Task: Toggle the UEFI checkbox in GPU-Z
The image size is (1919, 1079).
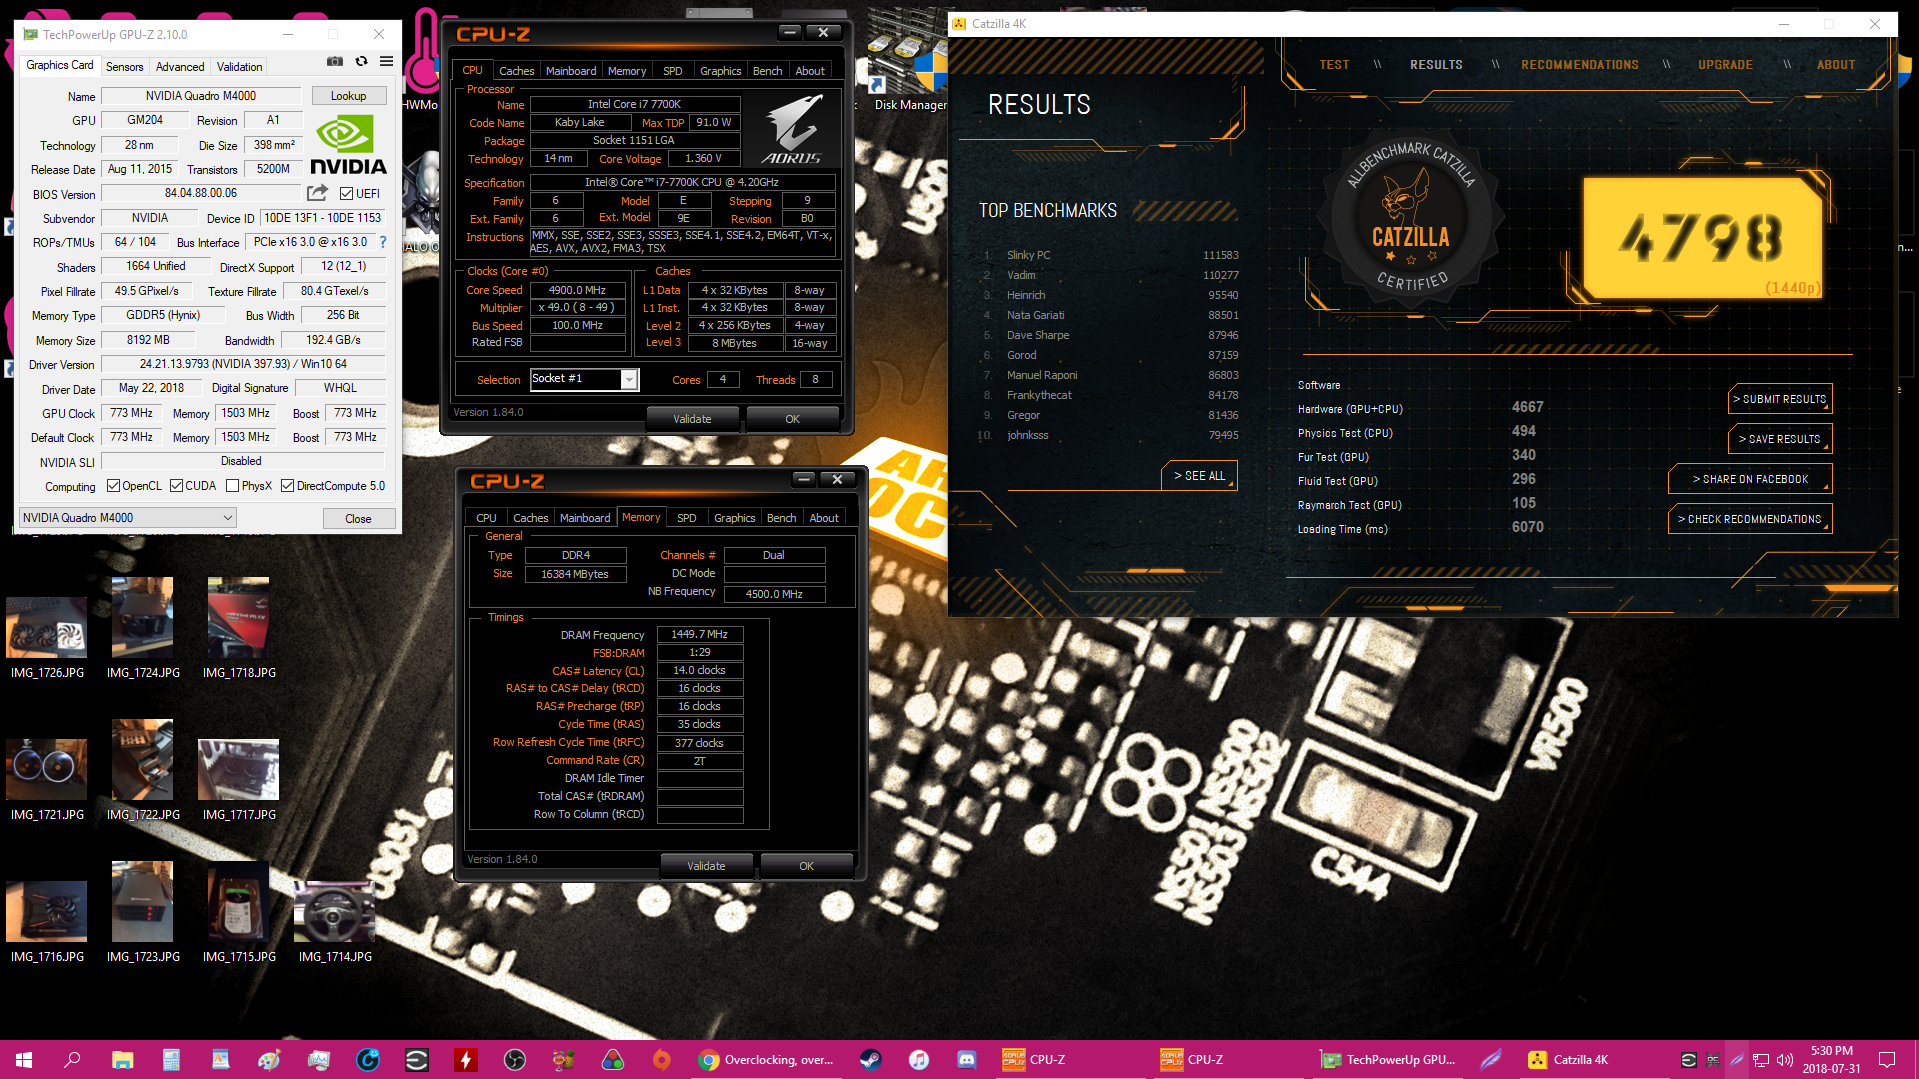Action: click(x=346, y=194)
